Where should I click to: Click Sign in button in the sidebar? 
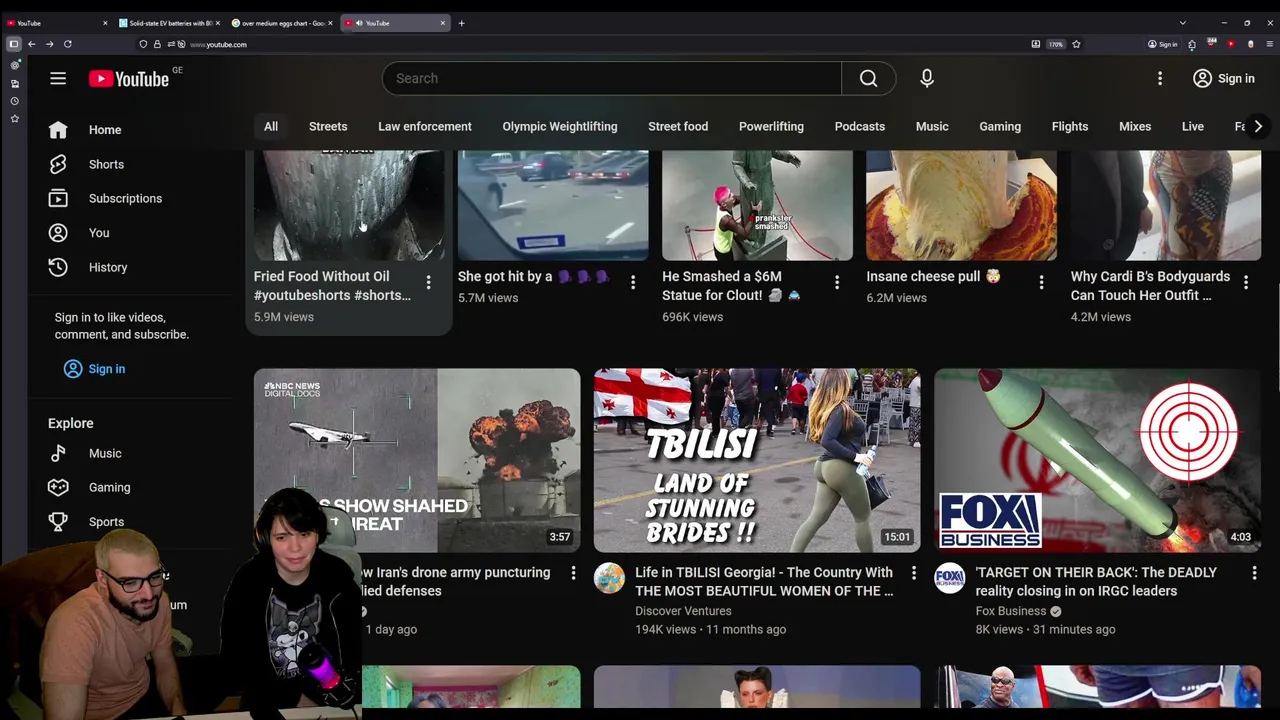click(95, 369)
